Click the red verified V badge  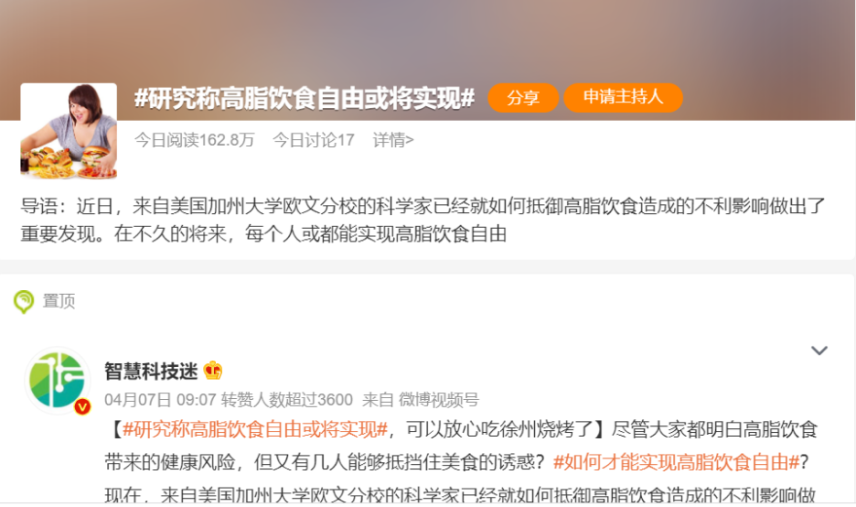tap(82, 407)
